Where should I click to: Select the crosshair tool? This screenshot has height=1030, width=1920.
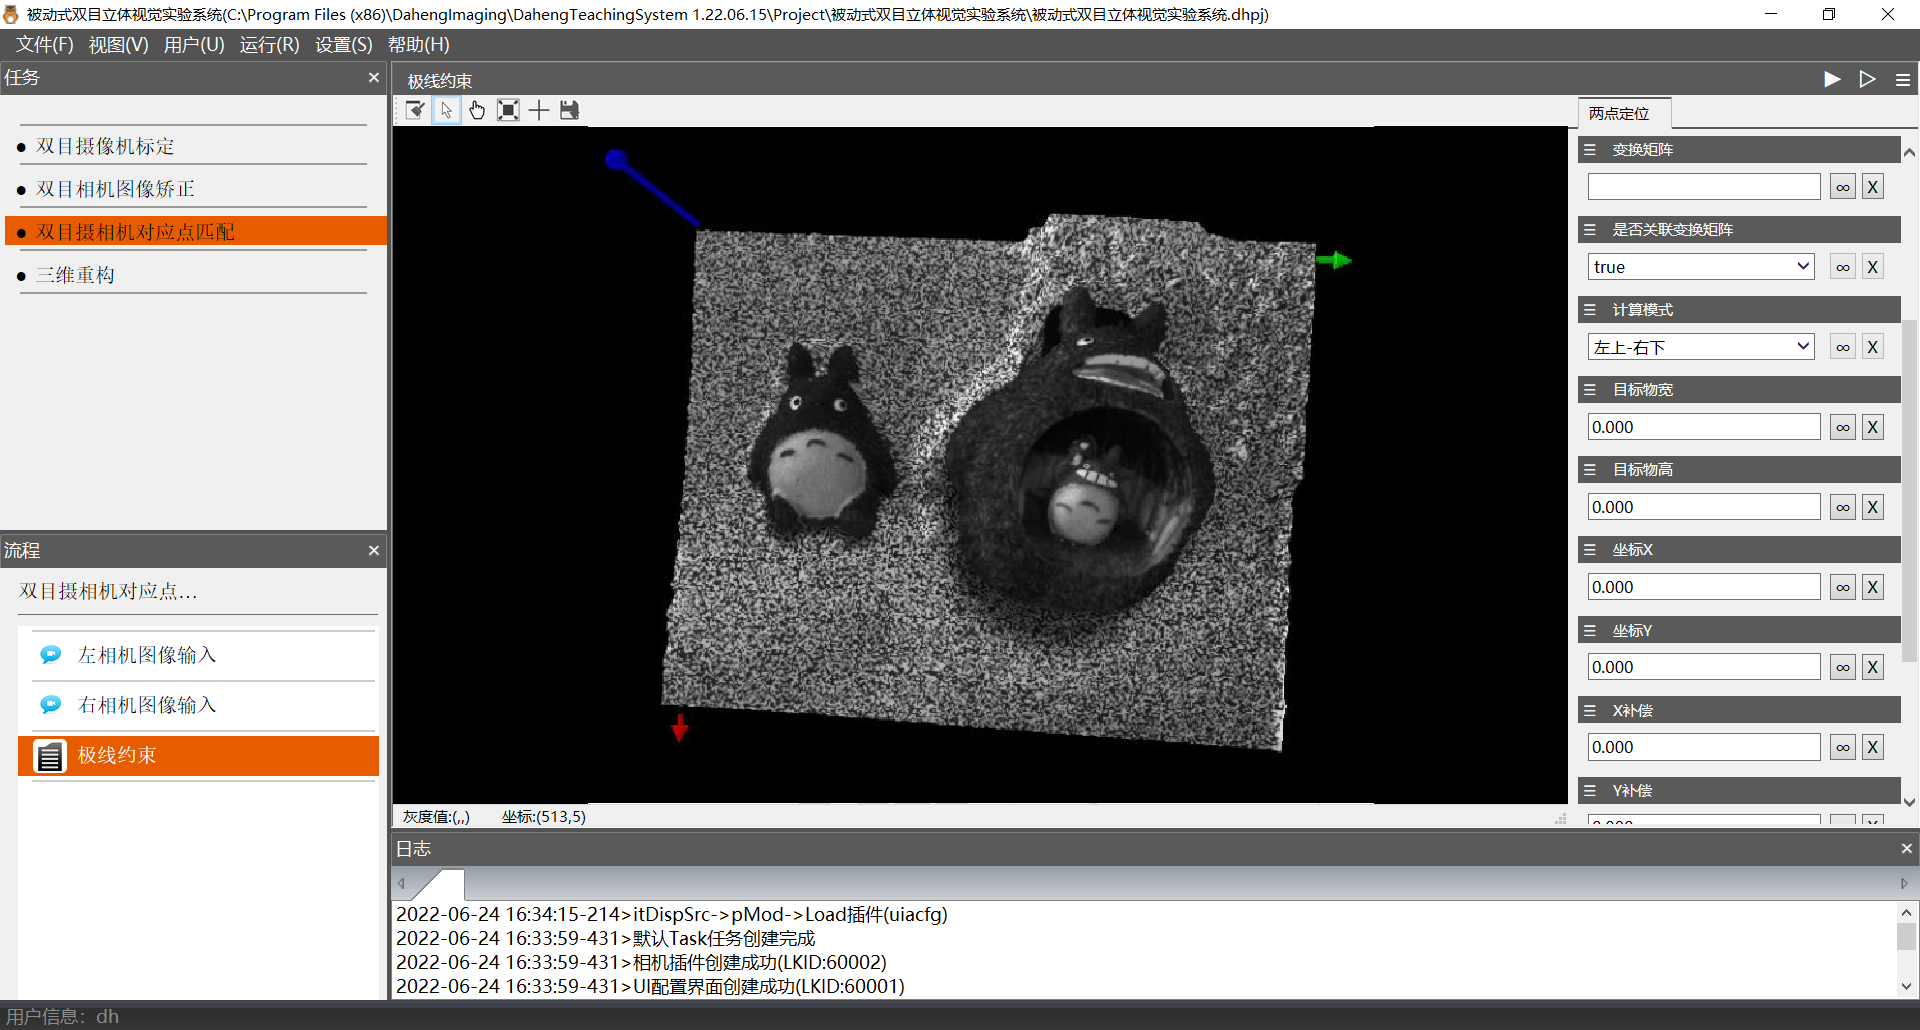coord(539,110)
